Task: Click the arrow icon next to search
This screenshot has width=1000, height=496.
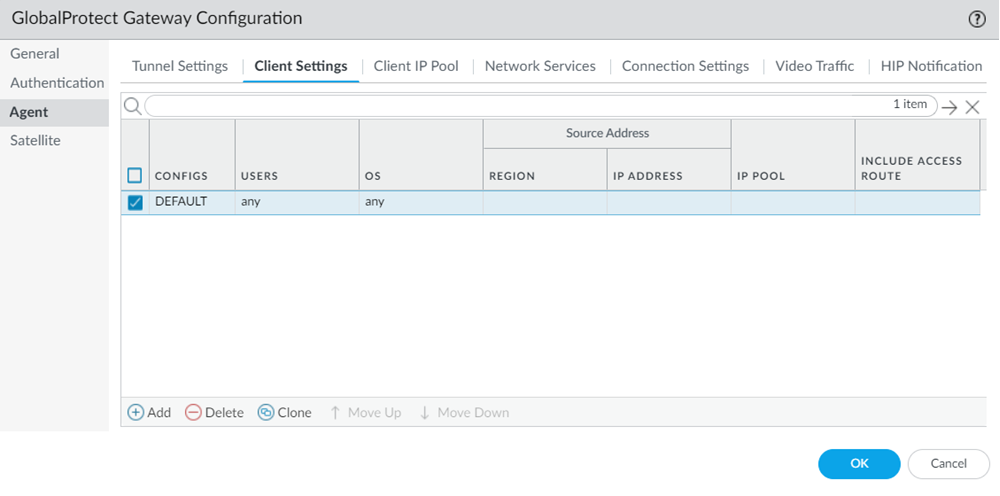Action: [949, 107]
